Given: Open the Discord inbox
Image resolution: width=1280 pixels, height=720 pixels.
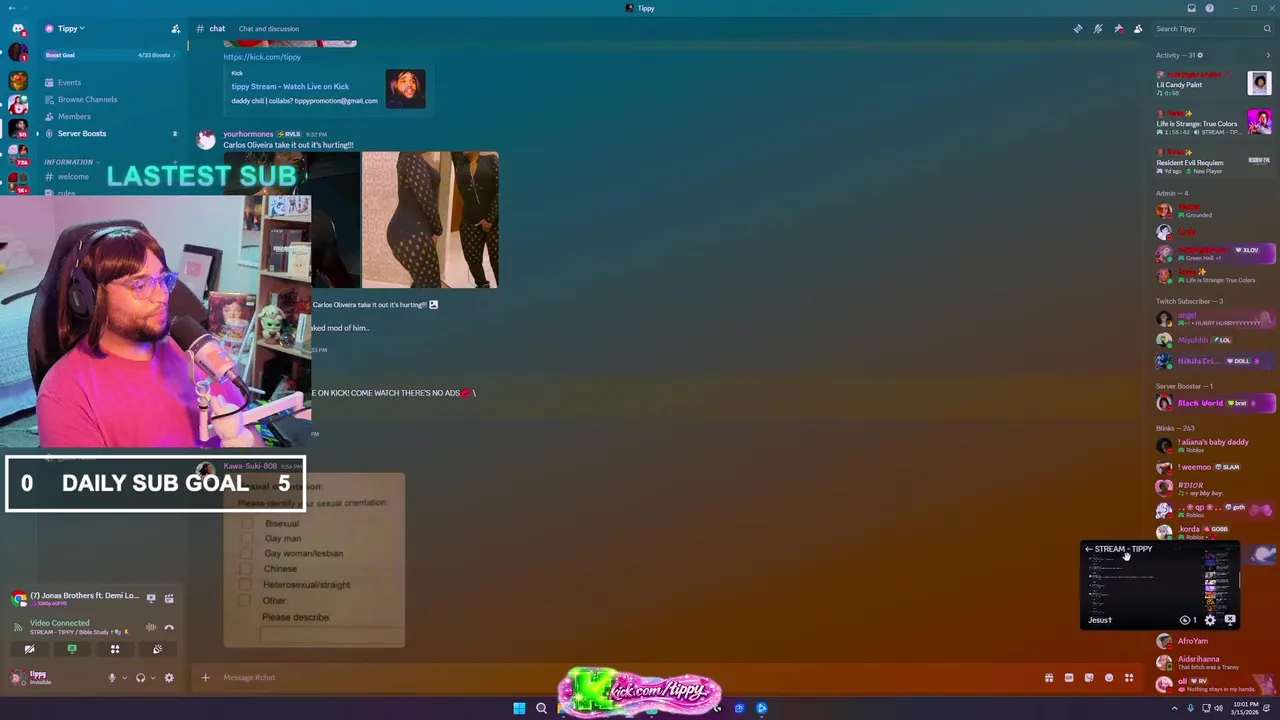Looking at the screenshot, I should (1190, 8).
